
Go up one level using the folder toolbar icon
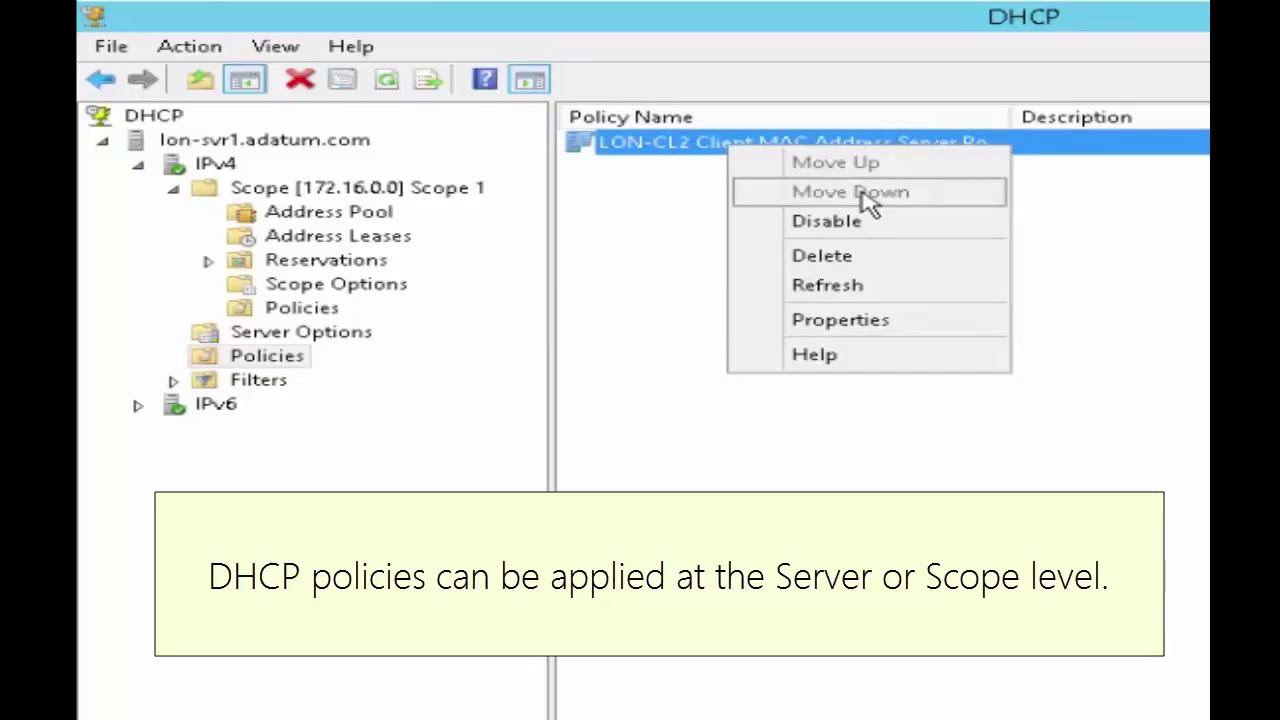pyautogui.click(x=200, y=80)
